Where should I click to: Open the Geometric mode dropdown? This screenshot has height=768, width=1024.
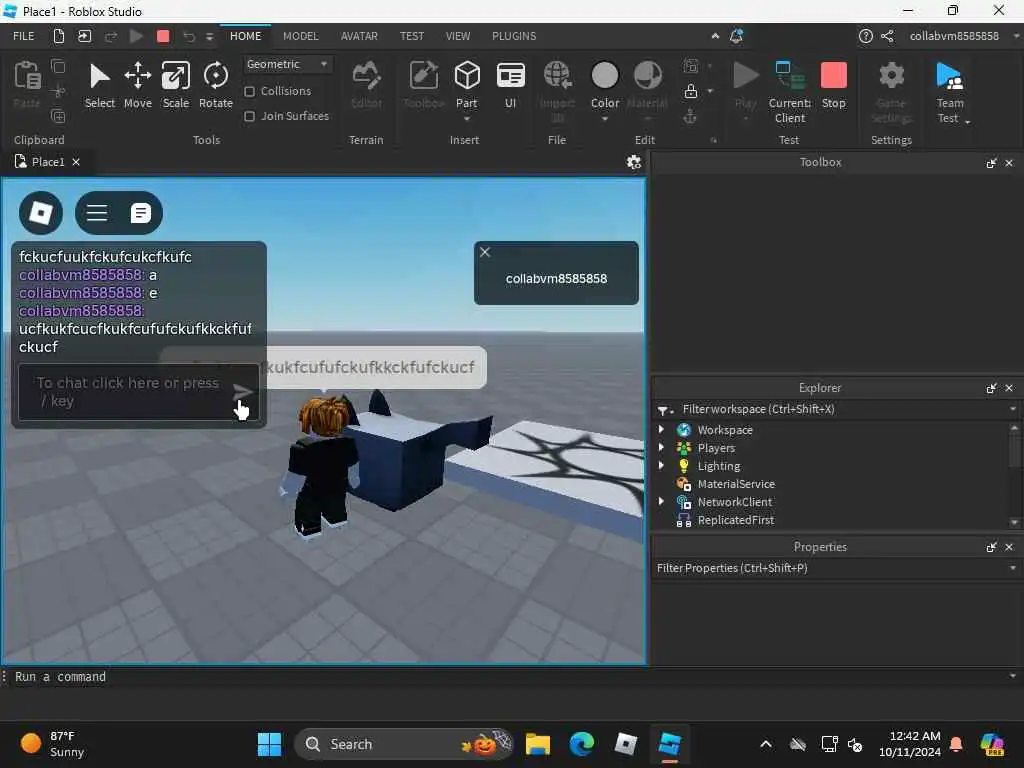(x=287, y=64)
